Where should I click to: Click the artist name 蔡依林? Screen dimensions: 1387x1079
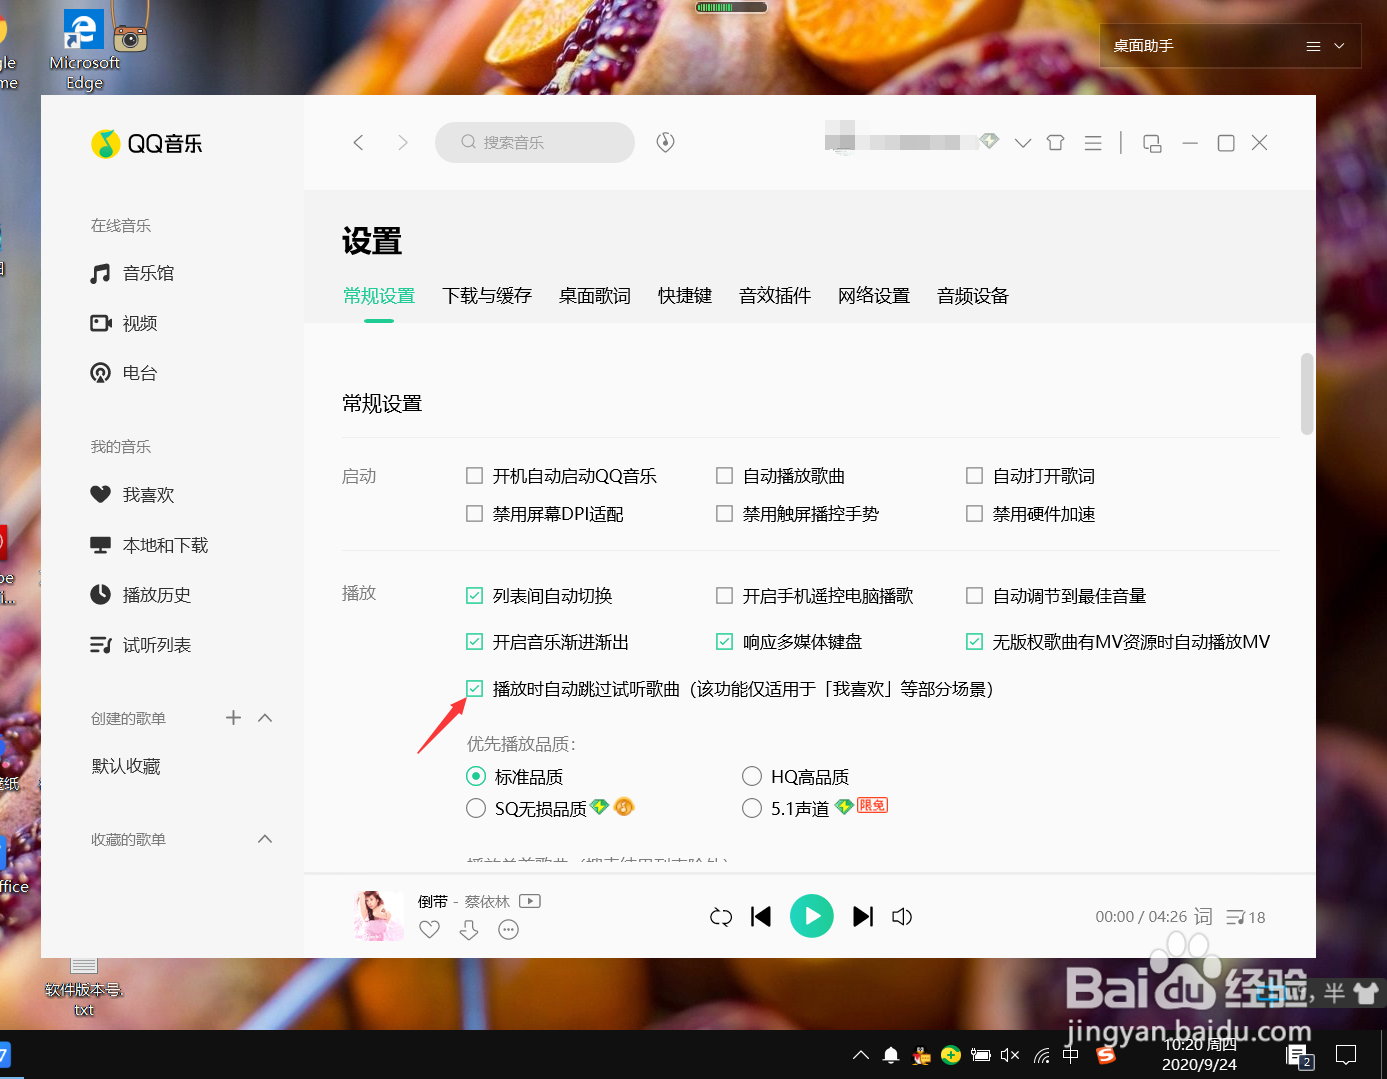click(487, 901)
